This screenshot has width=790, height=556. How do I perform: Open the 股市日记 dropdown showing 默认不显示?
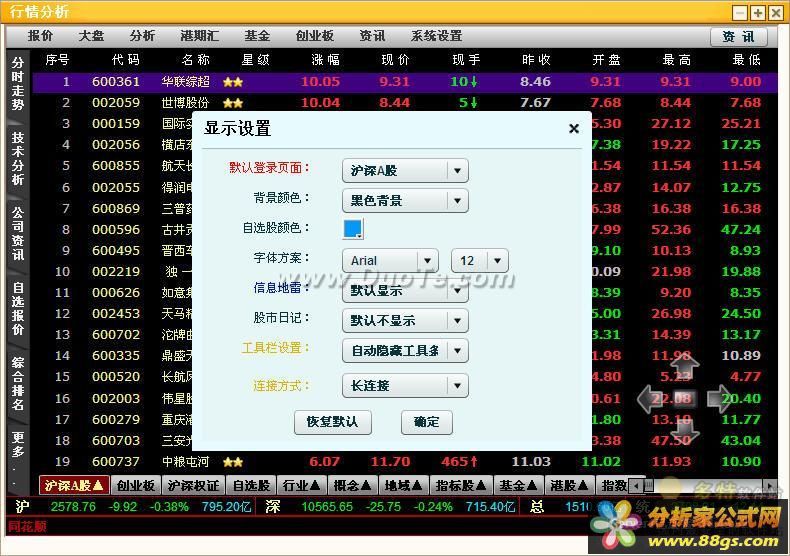pos(405,321)
